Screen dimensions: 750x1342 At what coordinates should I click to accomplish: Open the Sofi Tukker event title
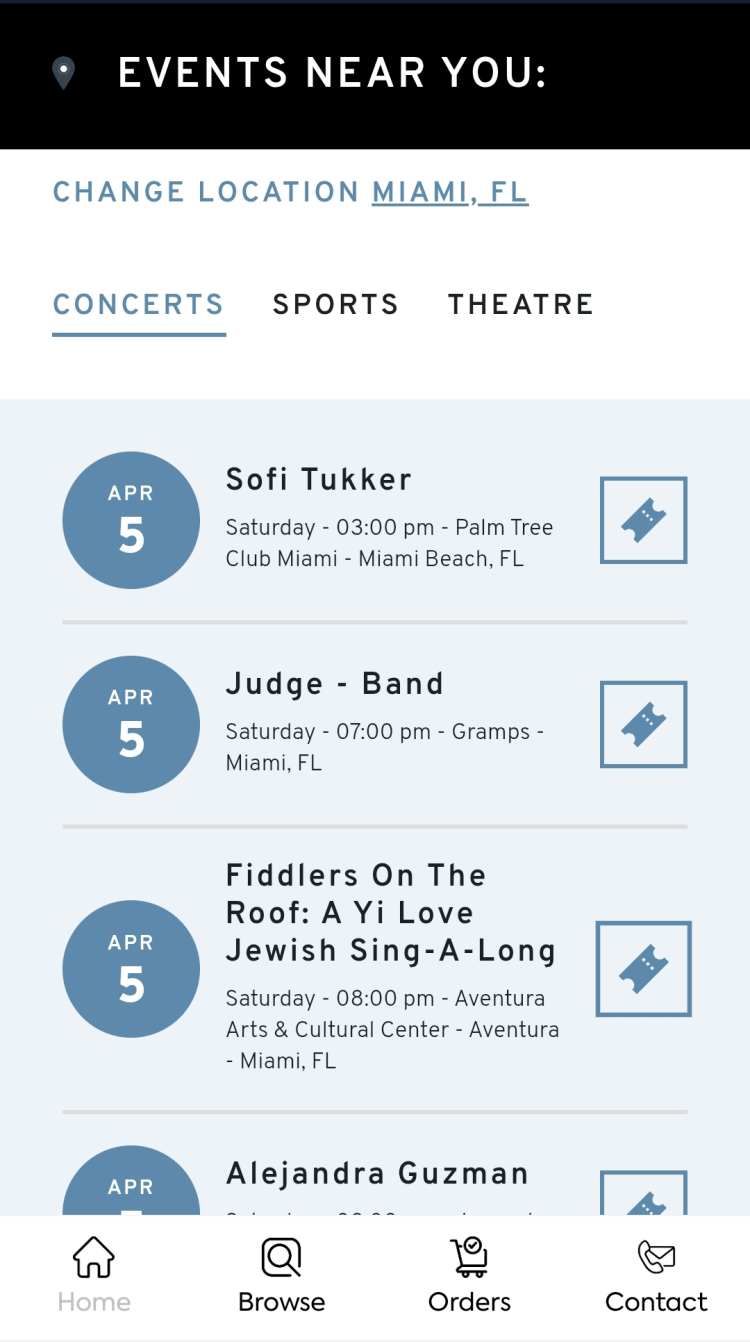[319, 480]
